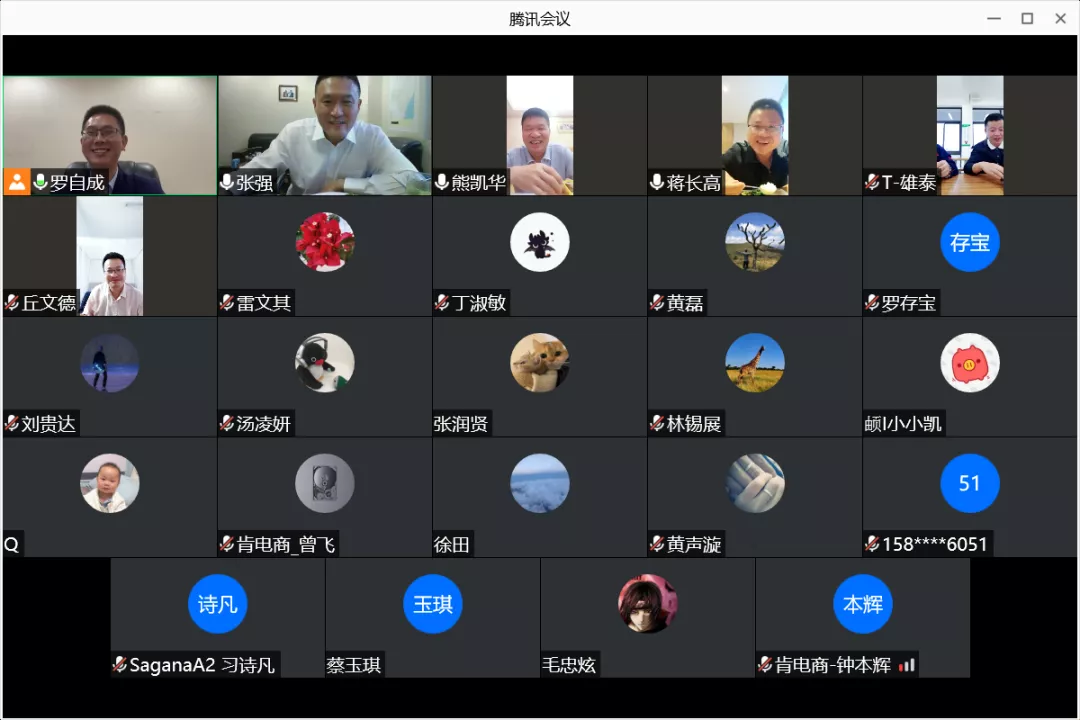Screen dimensions: 1080x720
Task: Minimize the 腾讯会议 window
Action: (994, 19)
